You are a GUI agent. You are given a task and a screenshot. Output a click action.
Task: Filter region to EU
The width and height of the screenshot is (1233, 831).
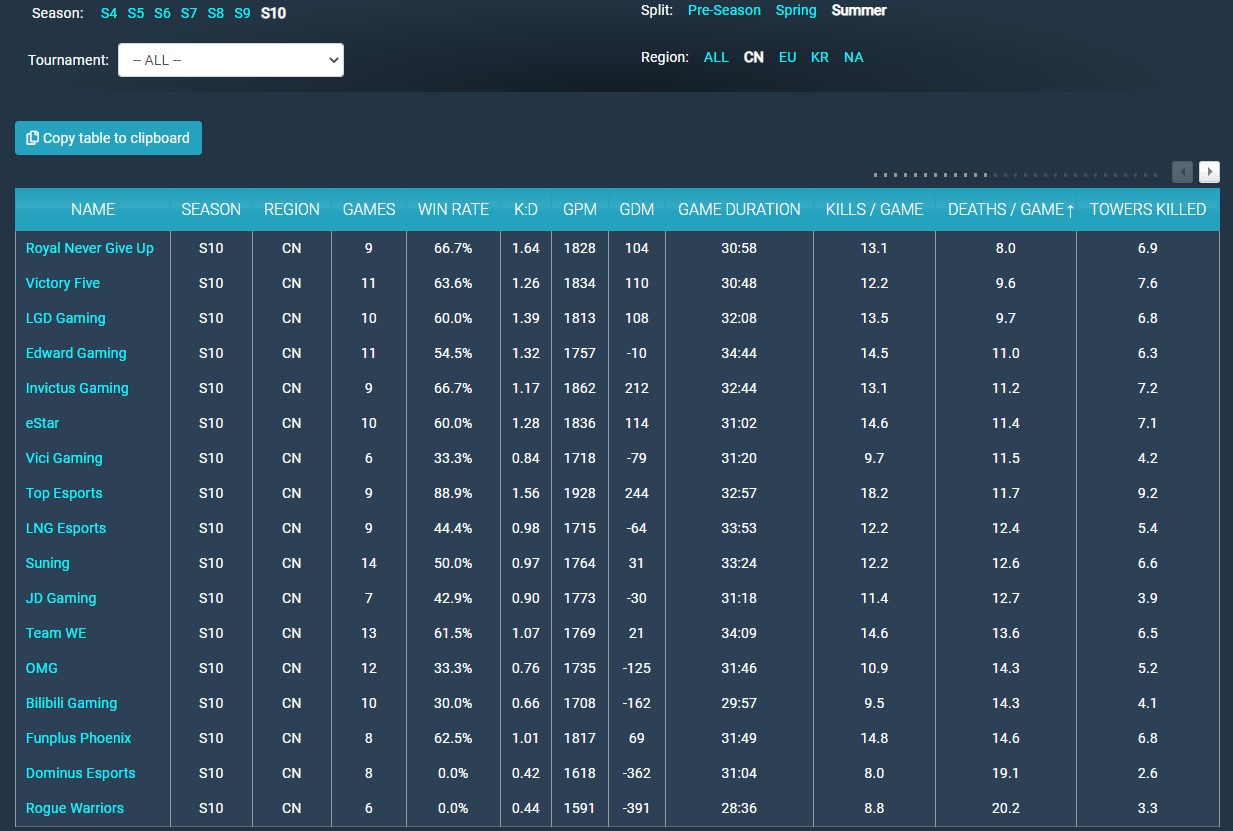click(788, 57)
